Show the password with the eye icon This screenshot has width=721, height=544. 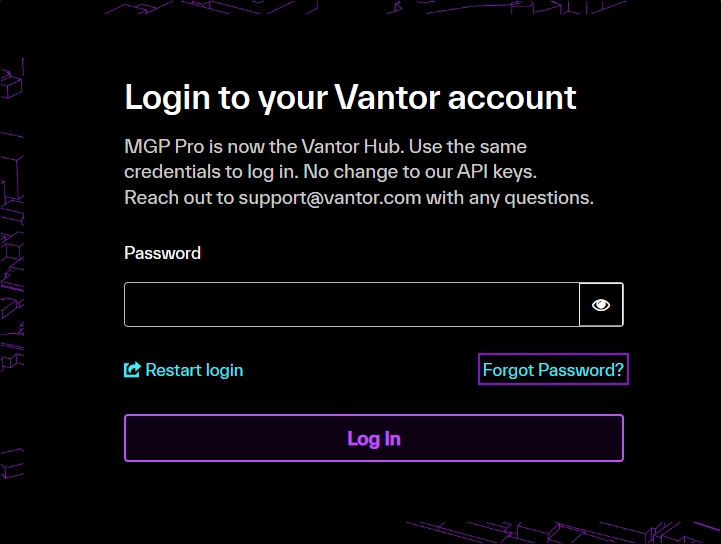point(601,305)
